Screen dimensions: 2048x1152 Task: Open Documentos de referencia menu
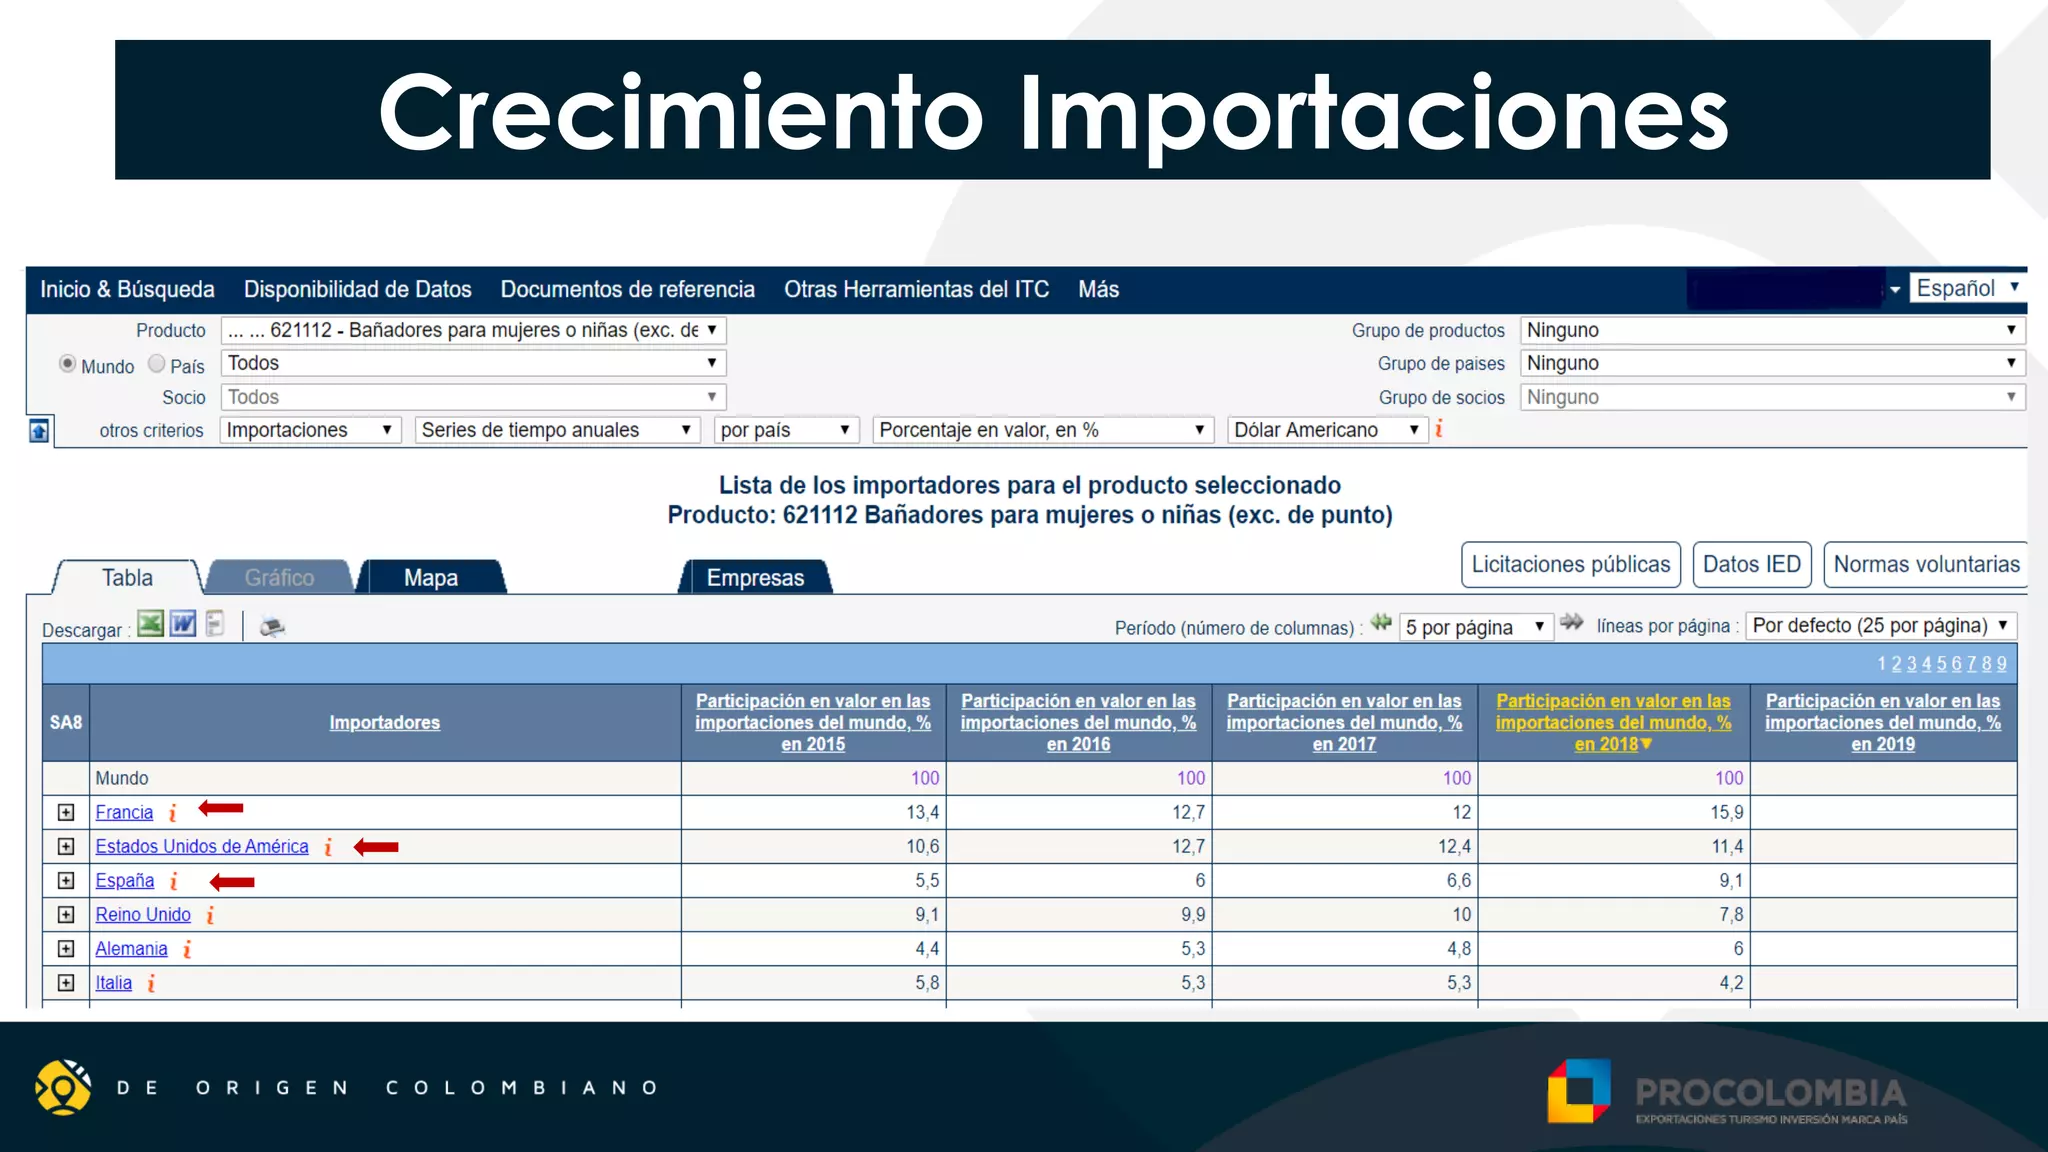627,289
